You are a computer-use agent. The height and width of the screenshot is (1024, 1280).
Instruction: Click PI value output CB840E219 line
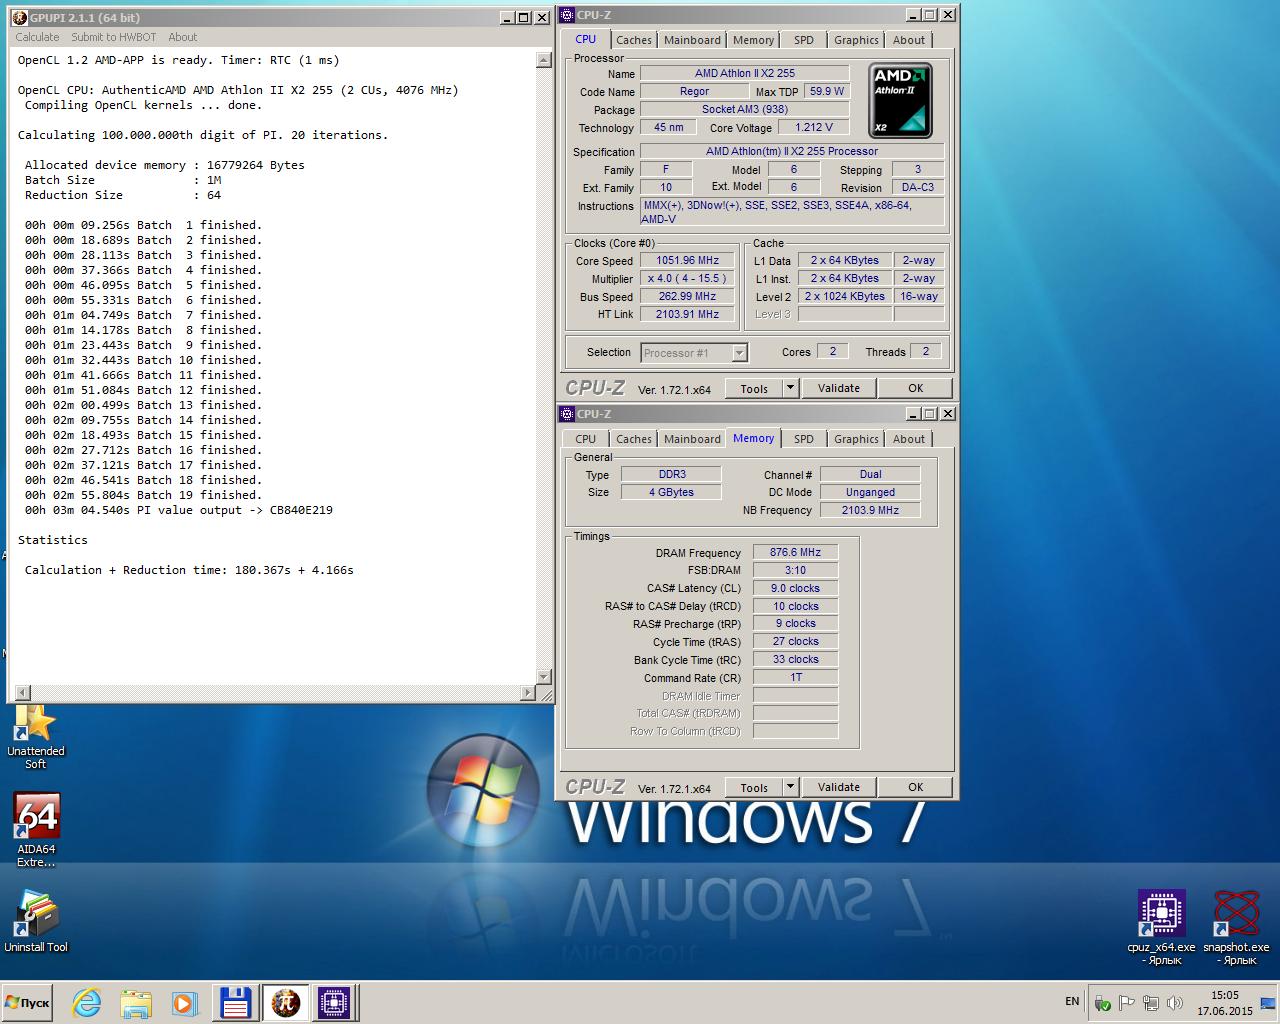coord(179,510)
